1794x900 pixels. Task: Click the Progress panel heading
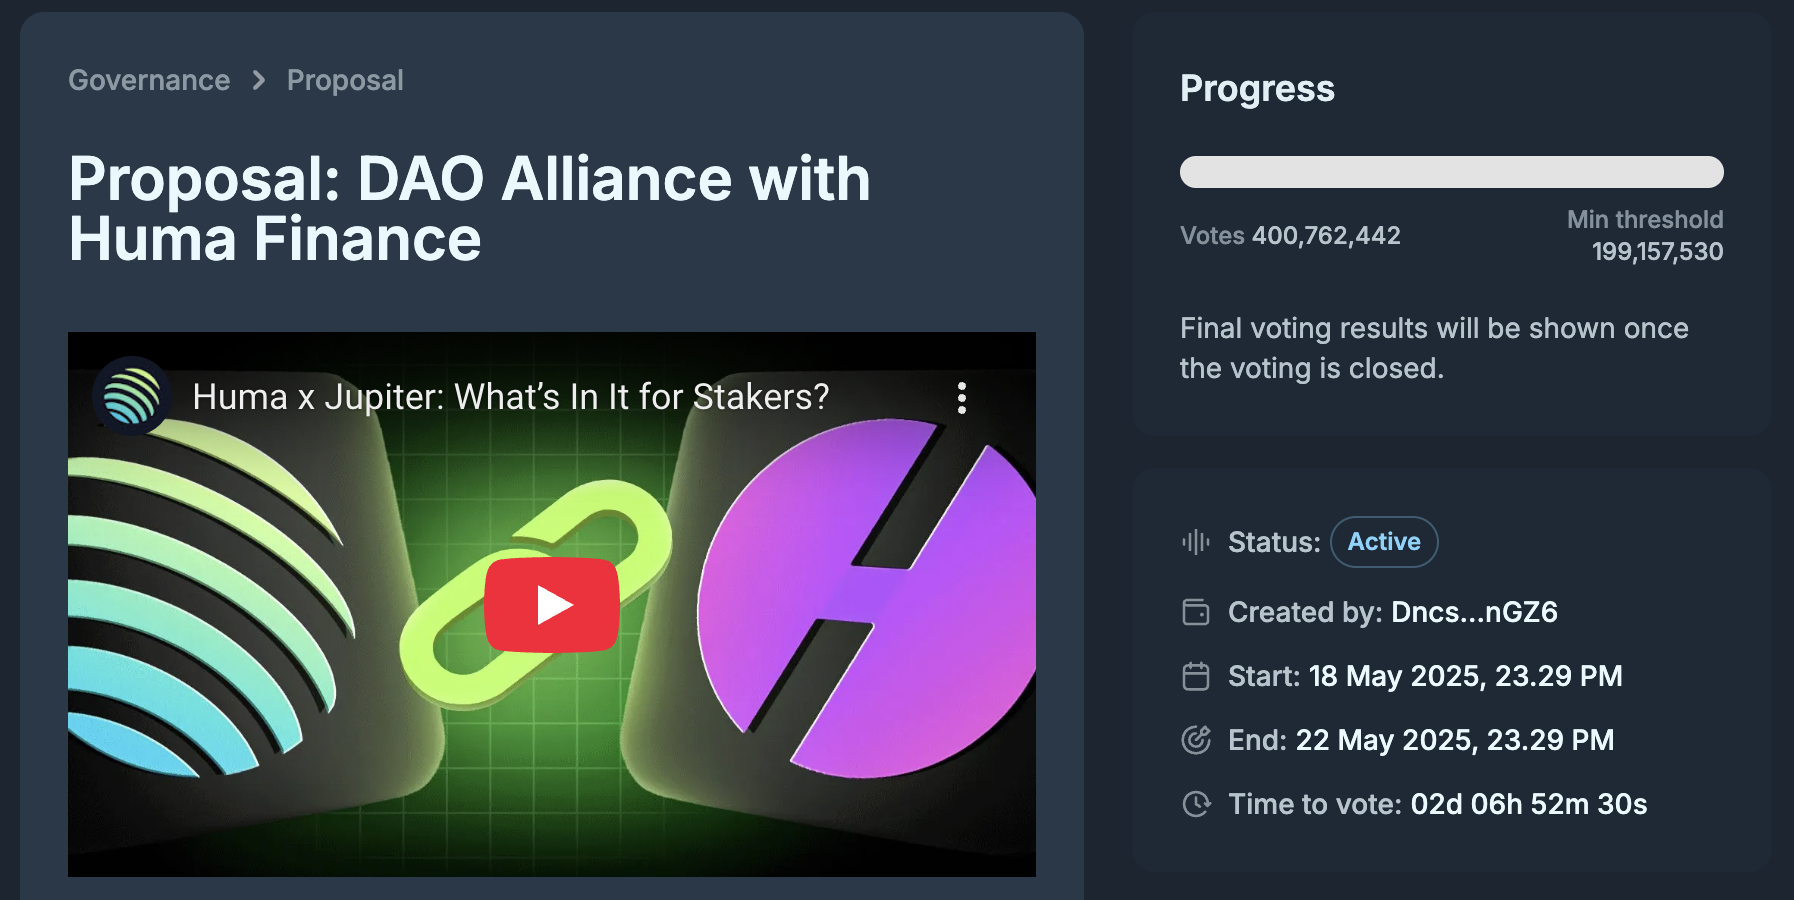(1257, 89)
